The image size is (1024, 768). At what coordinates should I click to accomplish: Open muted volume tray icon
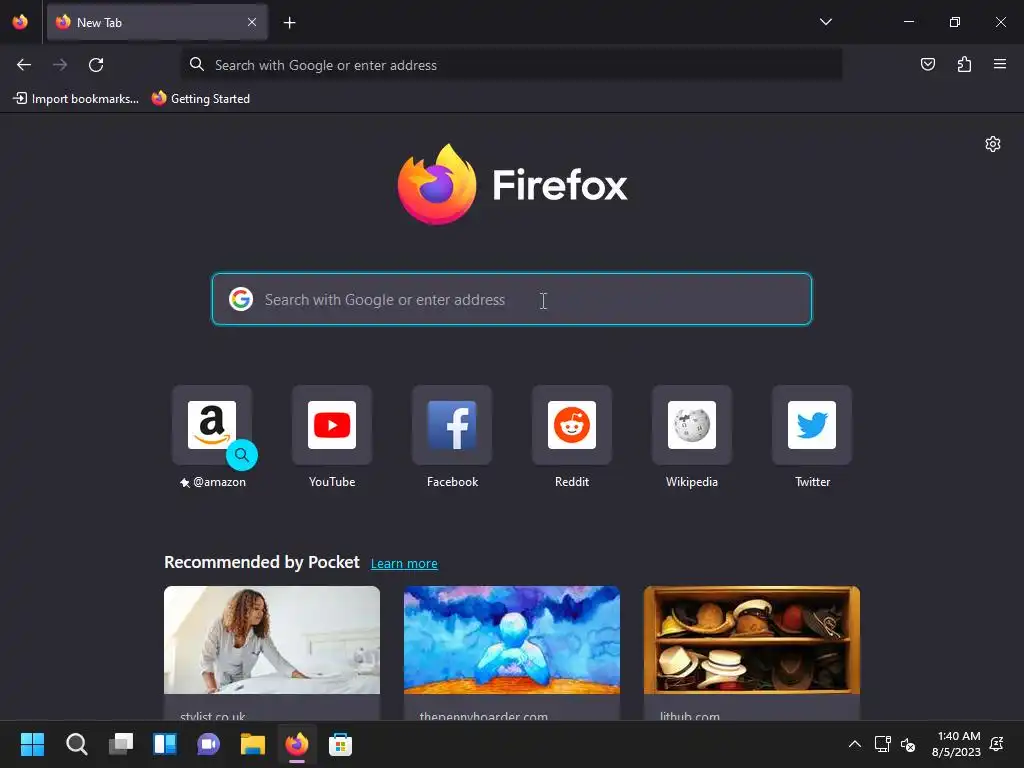[908, 744]
